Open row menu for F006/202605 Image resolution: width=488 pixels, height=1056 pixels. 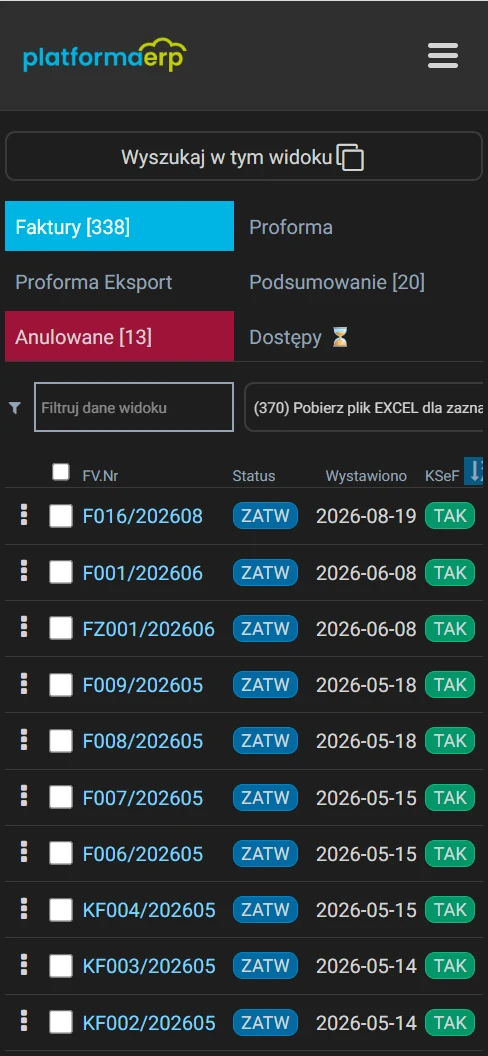pyautogui.click(x=24, y=853)
